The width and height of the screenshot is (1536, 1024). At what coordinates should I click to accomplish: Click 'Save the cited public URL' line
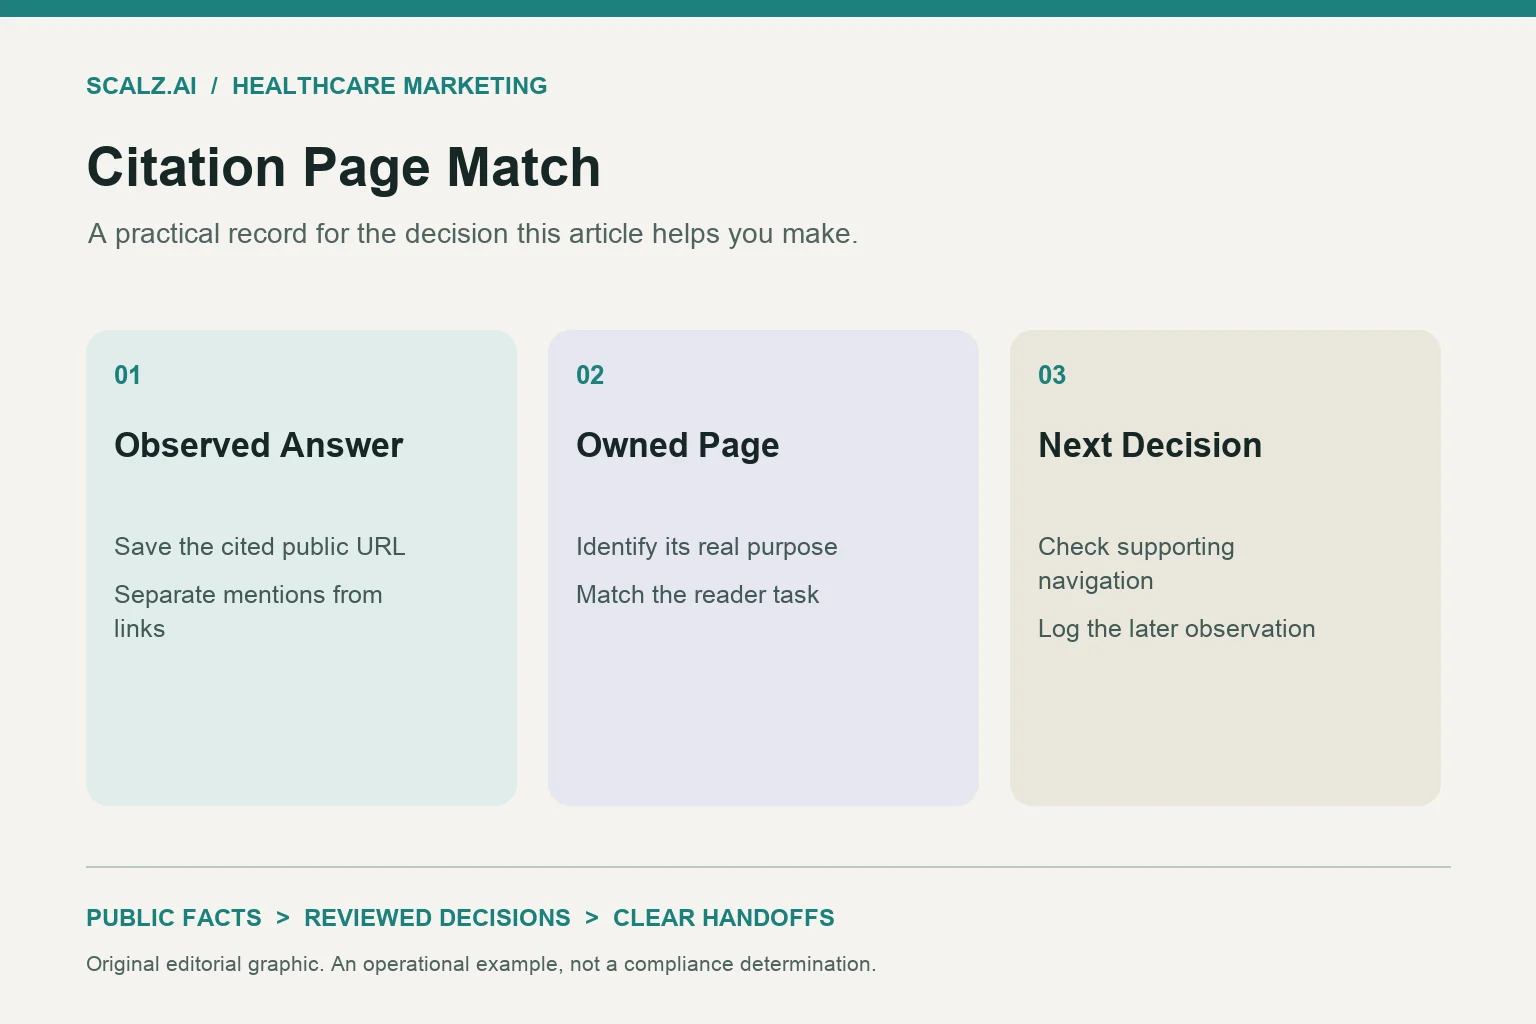point(260,547)
